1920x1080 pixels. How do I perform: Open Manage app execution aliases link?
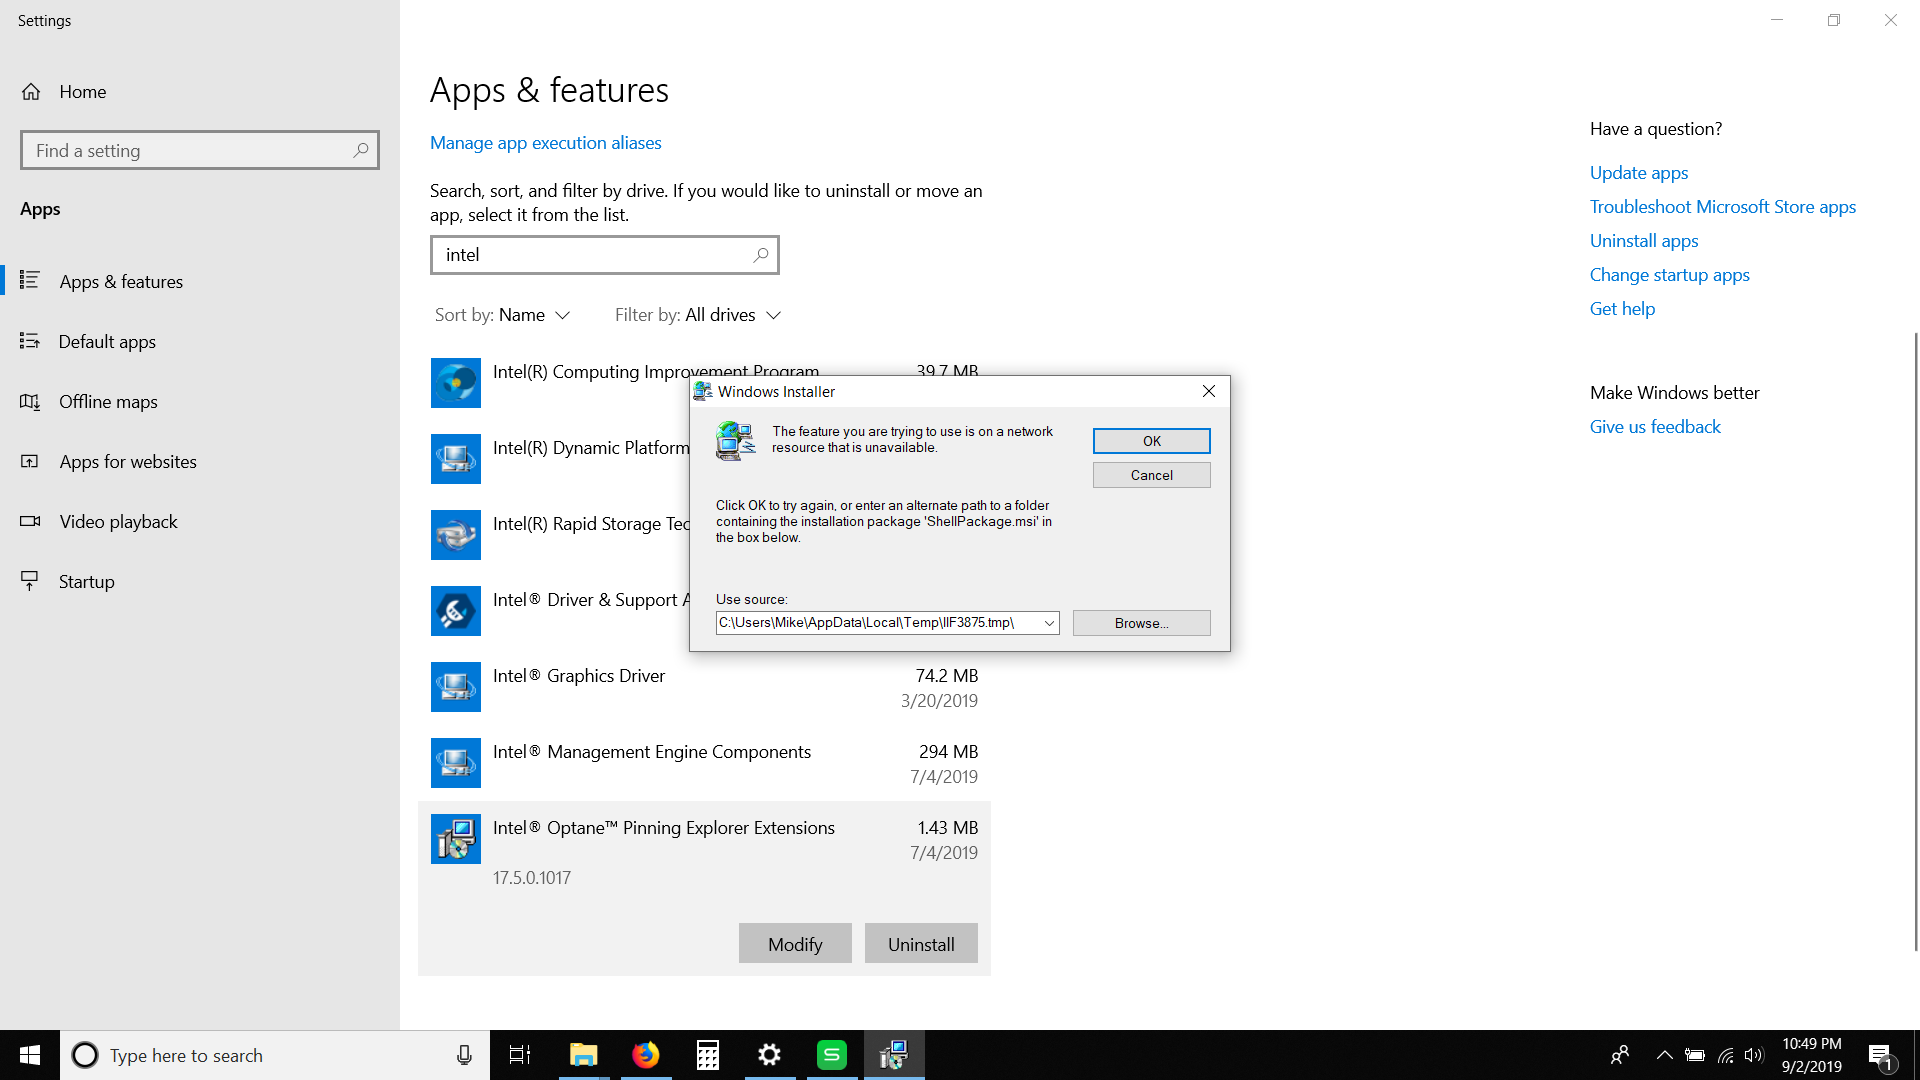[545, 143]
